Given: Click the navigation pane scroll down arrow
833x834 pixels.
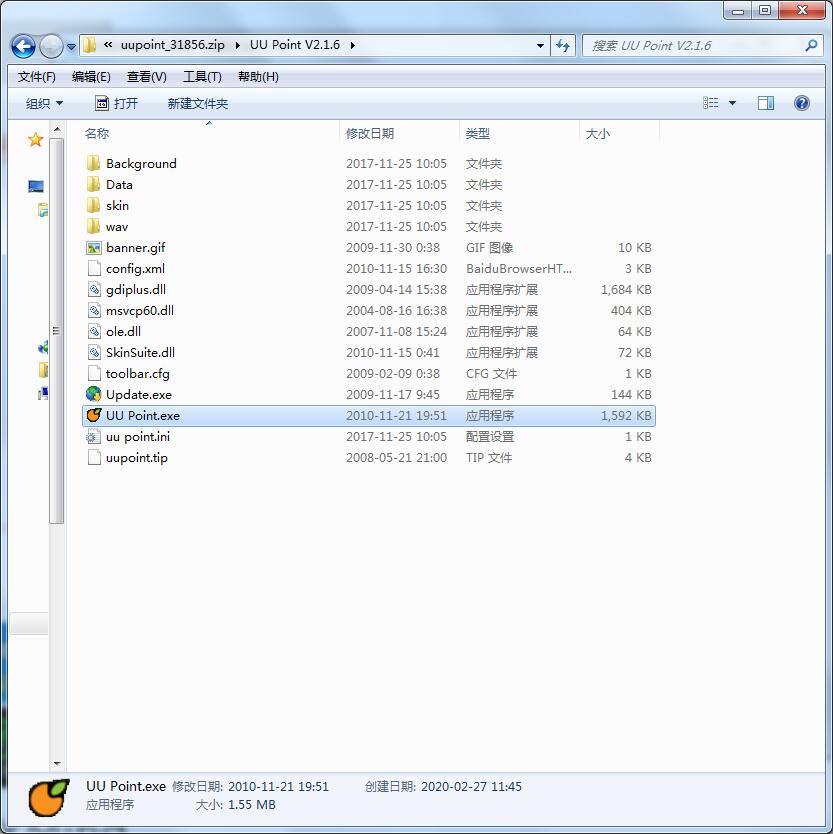Looking at the screenshot, I should pyautogui.click(x=57, y=764).
